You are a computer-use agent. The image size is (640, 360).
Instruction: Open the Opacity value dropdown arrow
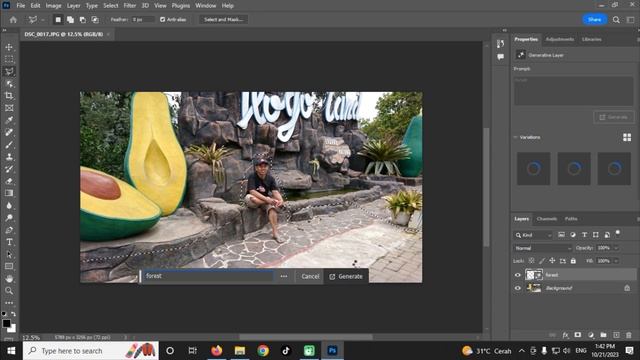click(x=616, y=248)
